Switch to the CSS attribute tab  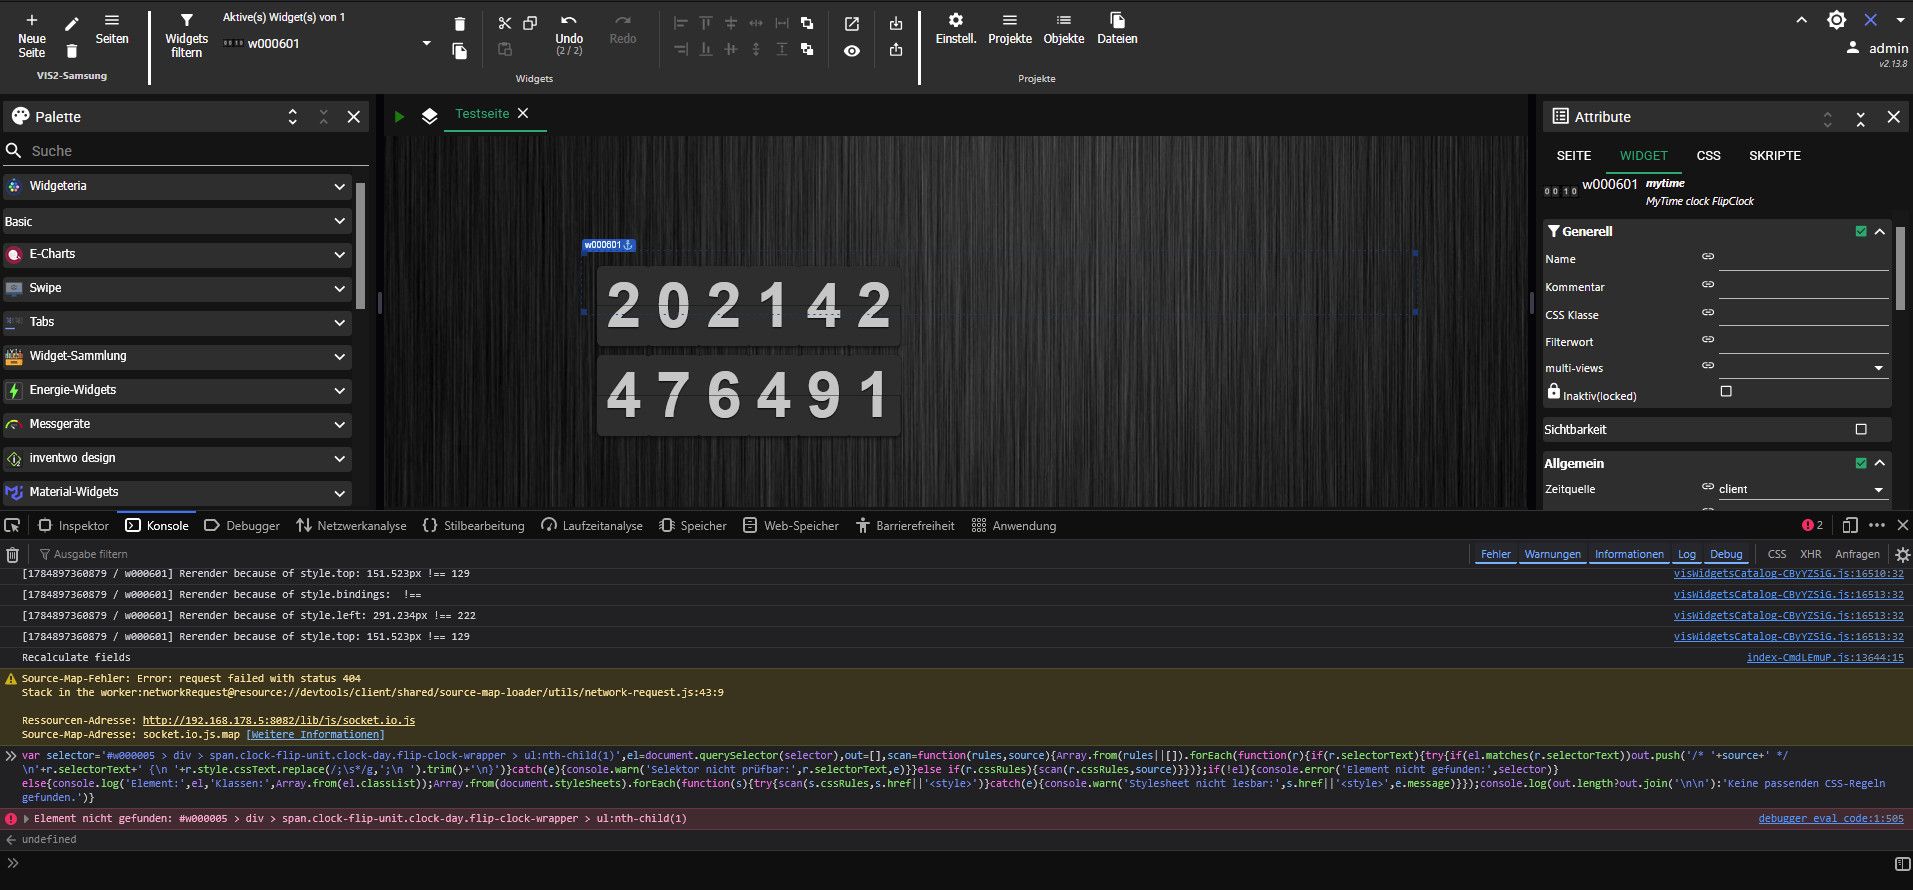[x=1708, y=155]
